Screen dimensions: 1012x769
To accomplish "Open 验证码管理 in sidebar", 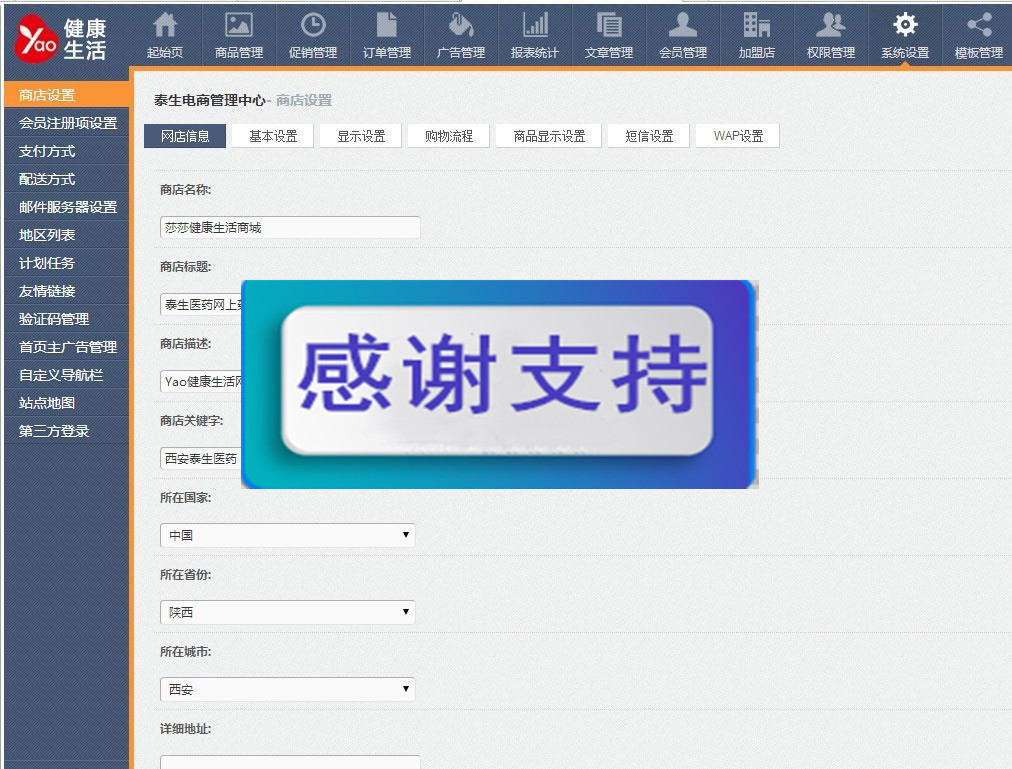I will (x=66, y=319).
